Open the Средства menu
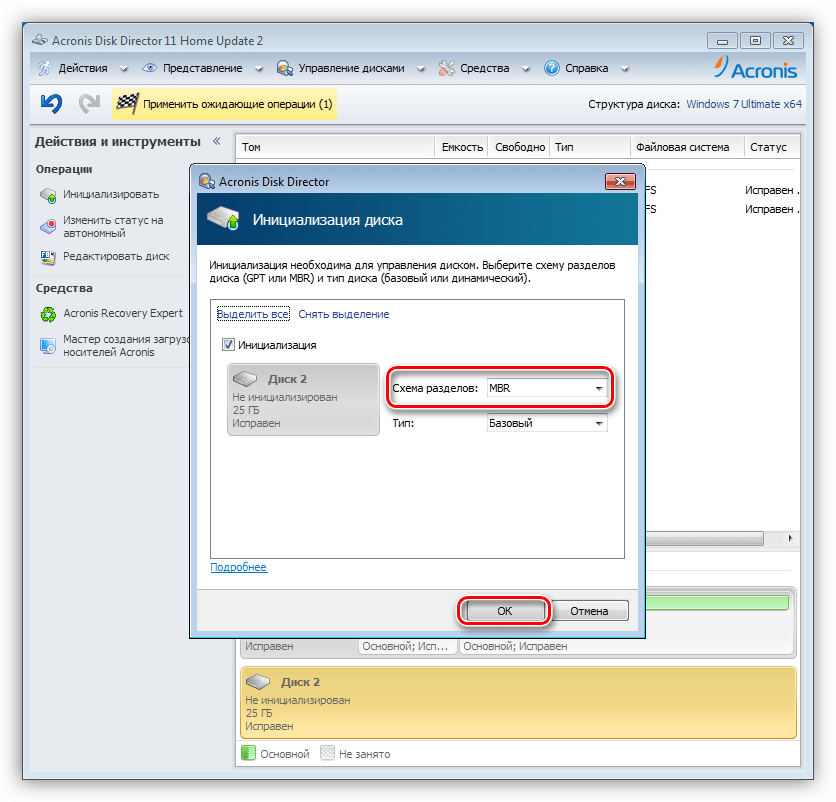 click(x=485, y=68)
